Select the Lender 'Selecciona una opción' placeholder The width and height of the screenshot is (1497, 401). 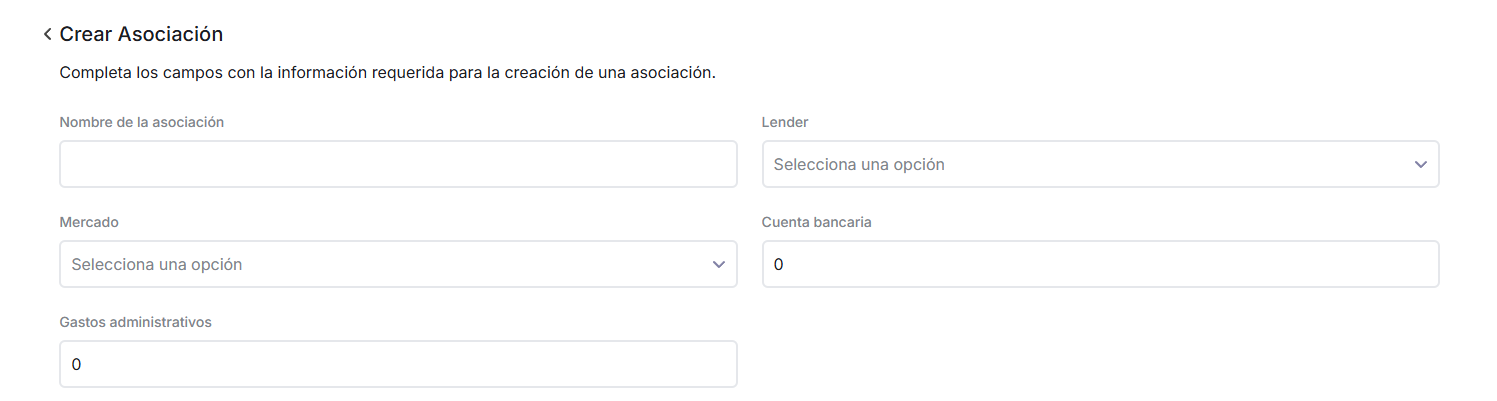pyautogui.click(x=859, y=164)
